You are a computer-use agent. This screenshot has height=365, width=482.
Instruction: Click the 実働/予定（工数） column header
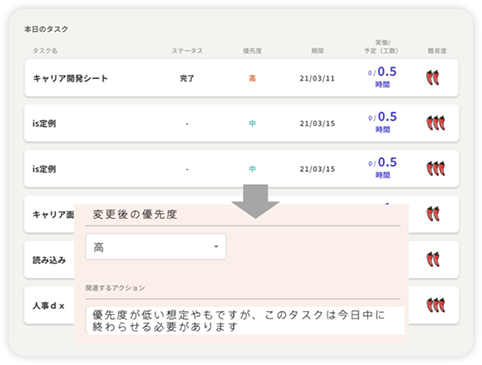381,47
